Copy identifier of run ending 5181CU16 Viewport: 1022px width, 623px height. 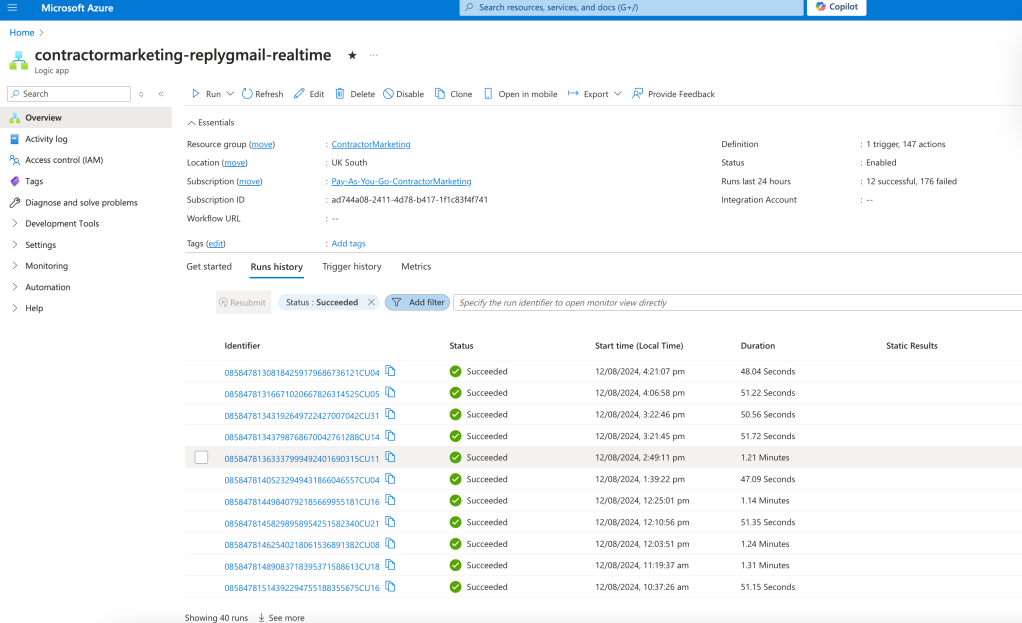point(390,500)
